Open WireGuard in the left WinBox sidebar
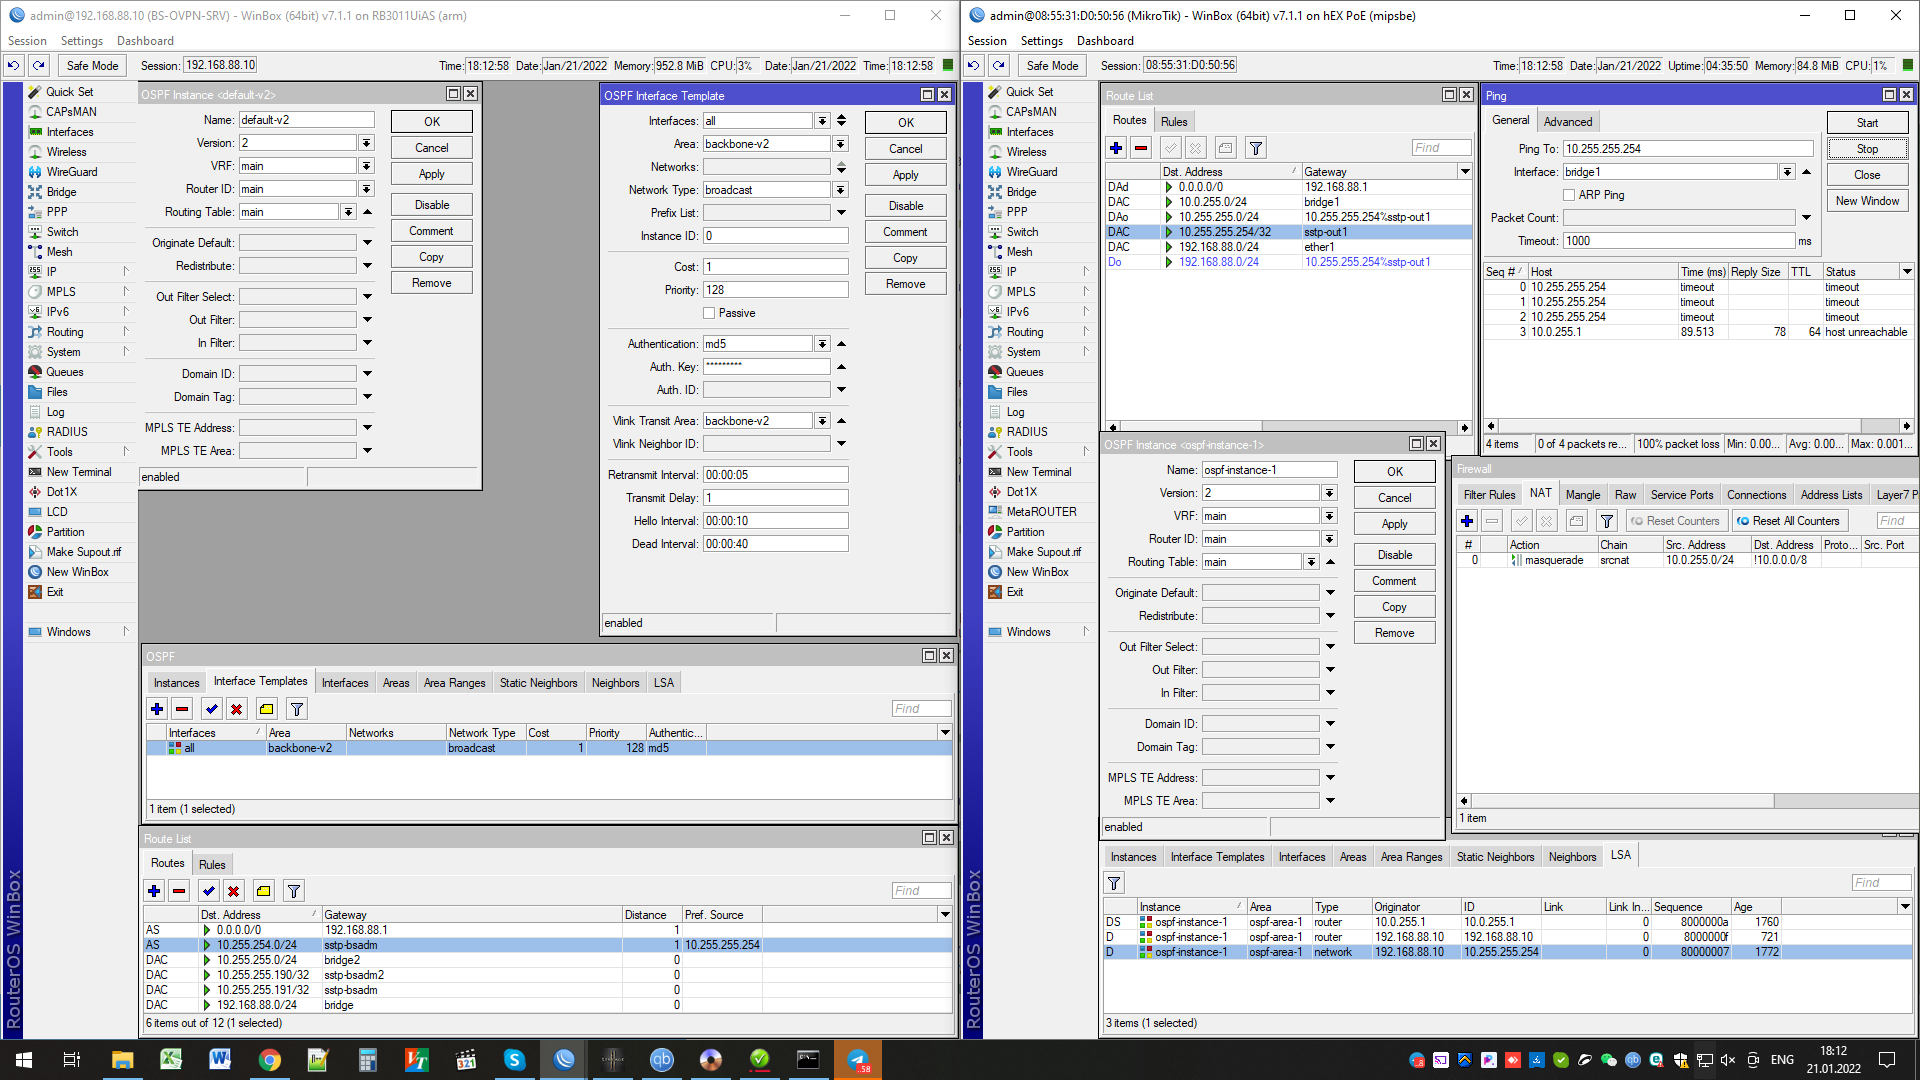This screenshot has height=1080, width=1920. tap(71, 172)
